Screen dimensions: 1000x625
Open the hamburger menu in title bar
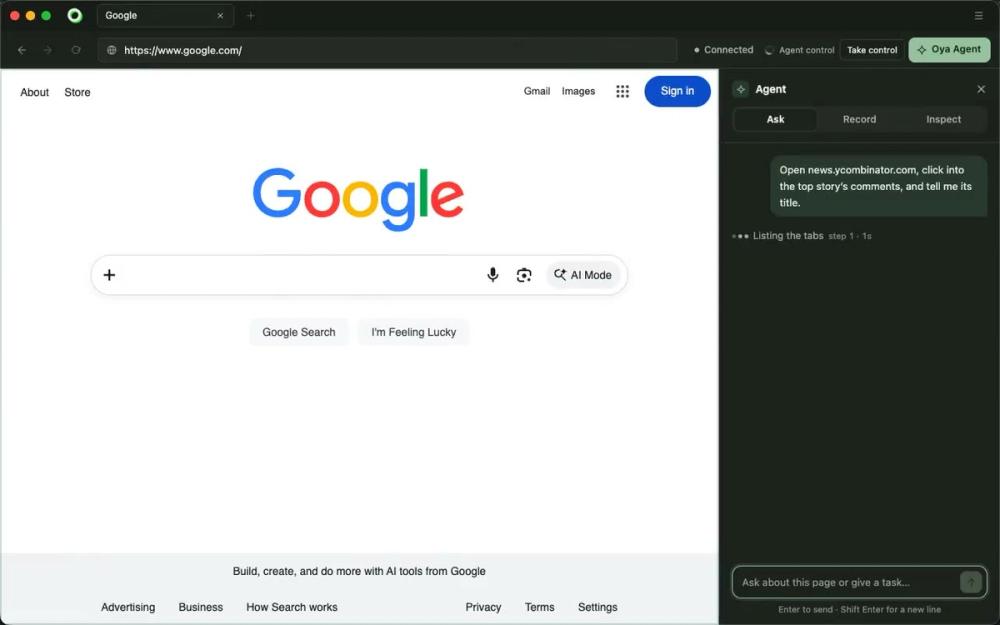pyautogui.click(x=978, y=15)
